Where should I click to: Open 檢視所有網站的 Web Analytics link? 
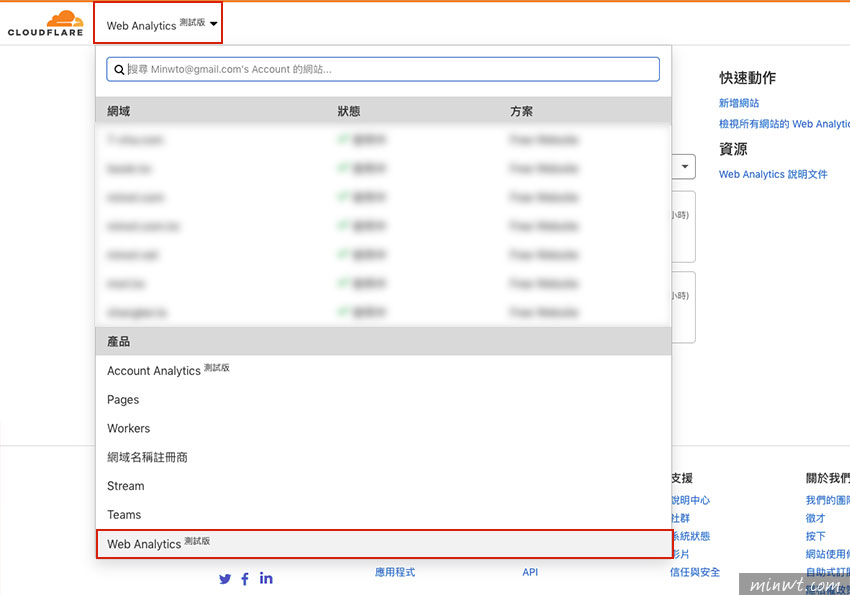pyautogui.click(x=784, y=124)
